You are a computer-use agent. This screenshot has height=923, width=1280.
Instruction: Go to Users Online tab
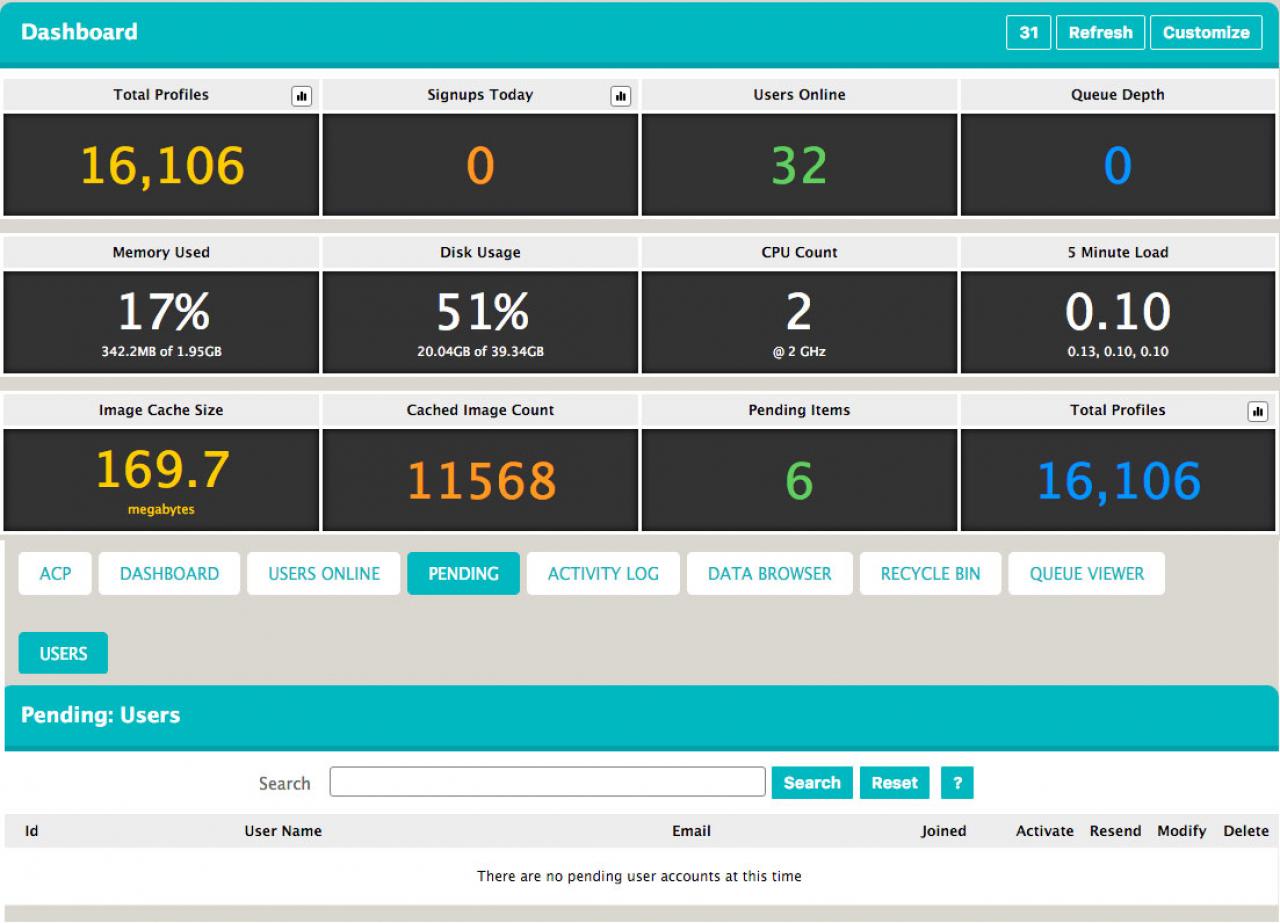pyautogui.click(x=324, y=574)
